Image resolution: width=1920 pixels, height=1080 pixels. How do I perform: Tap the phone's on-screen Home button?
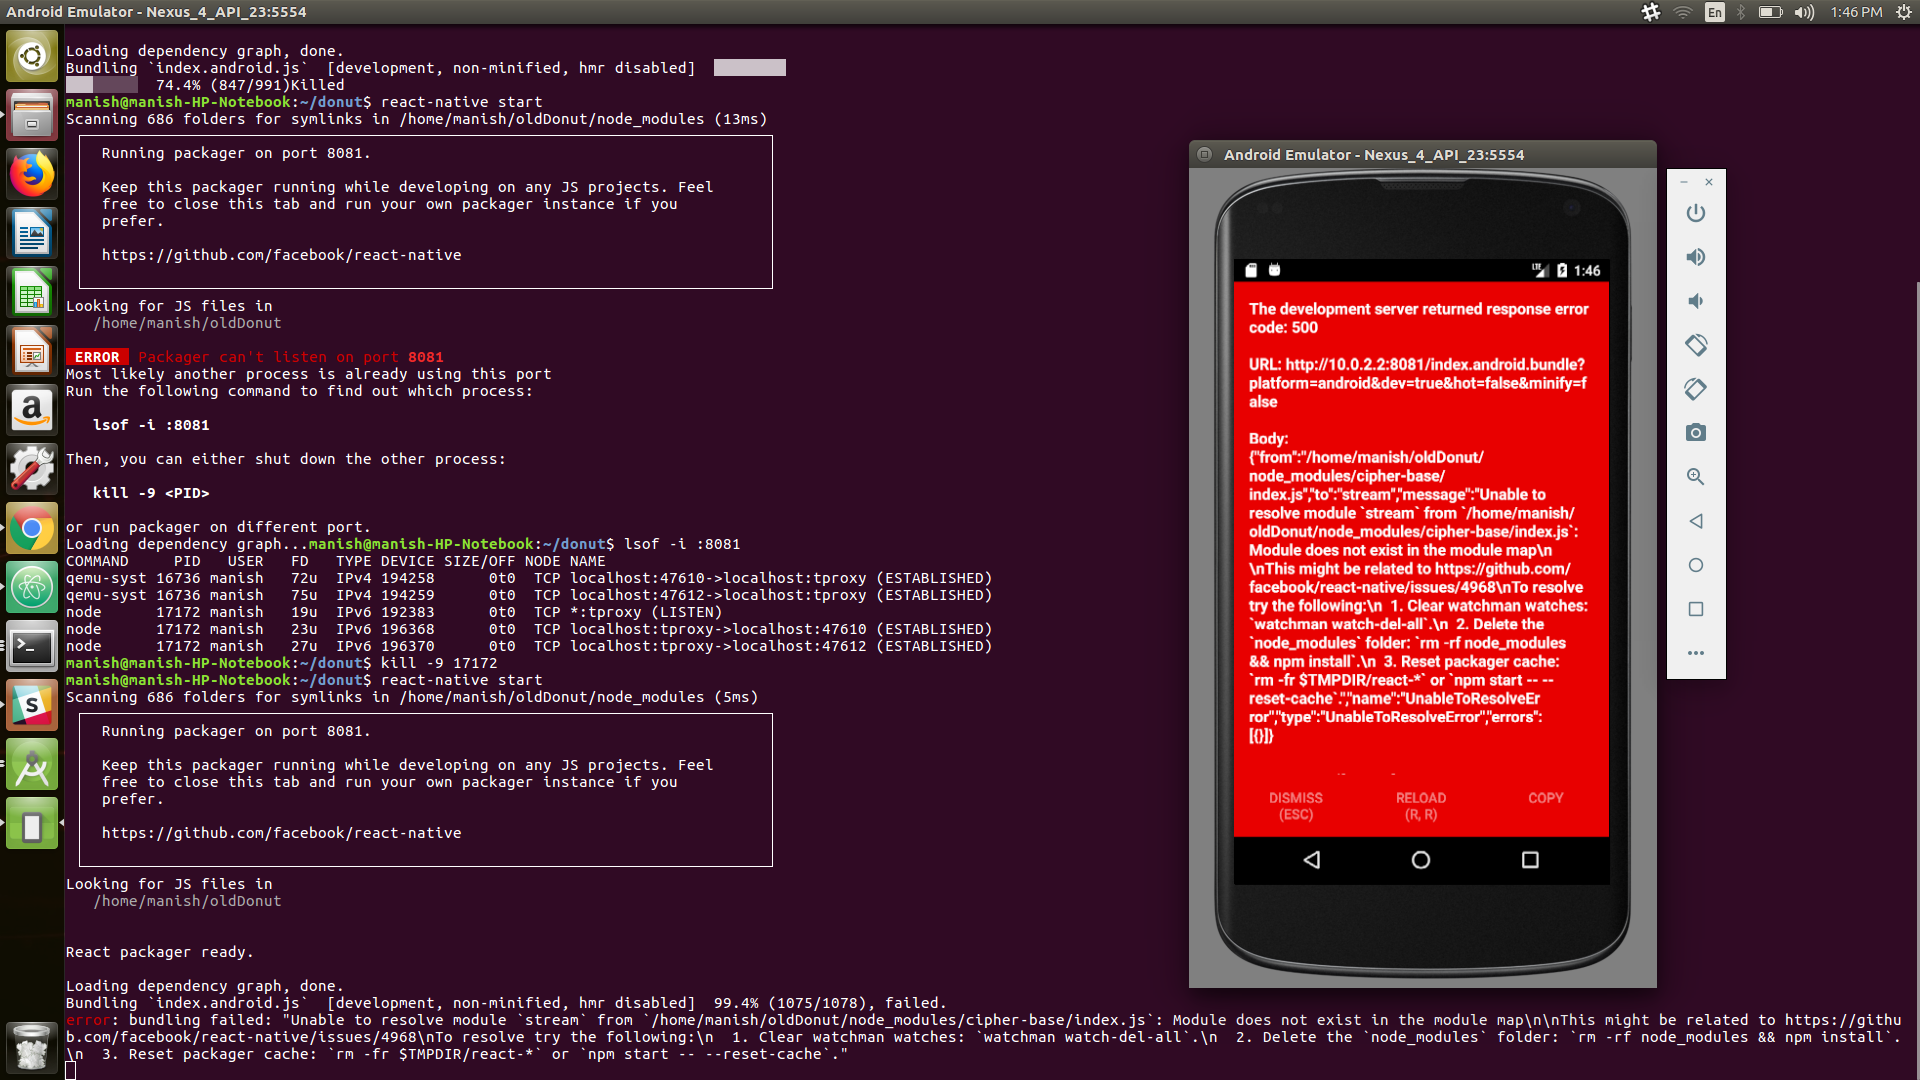click(1420, 860)
